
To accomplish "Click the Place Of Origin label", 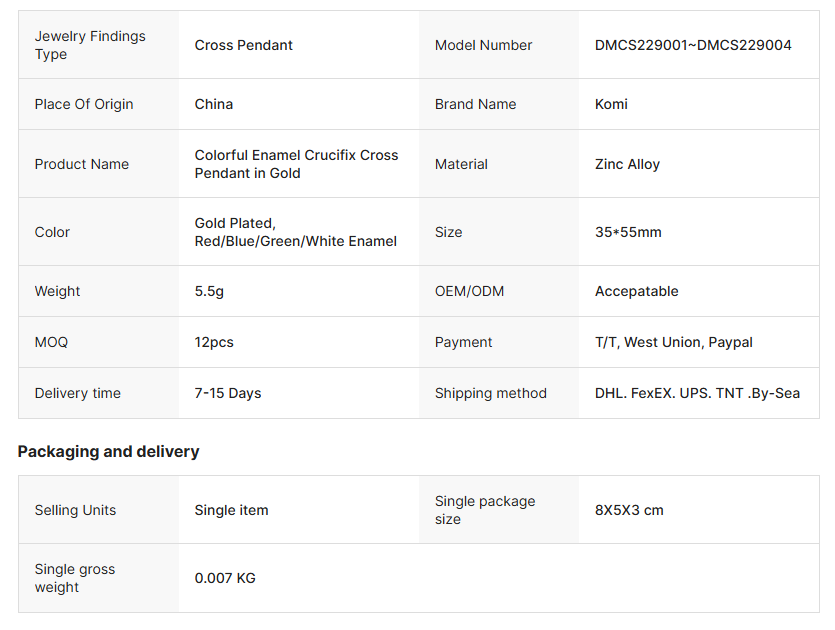I will point(83,104).
